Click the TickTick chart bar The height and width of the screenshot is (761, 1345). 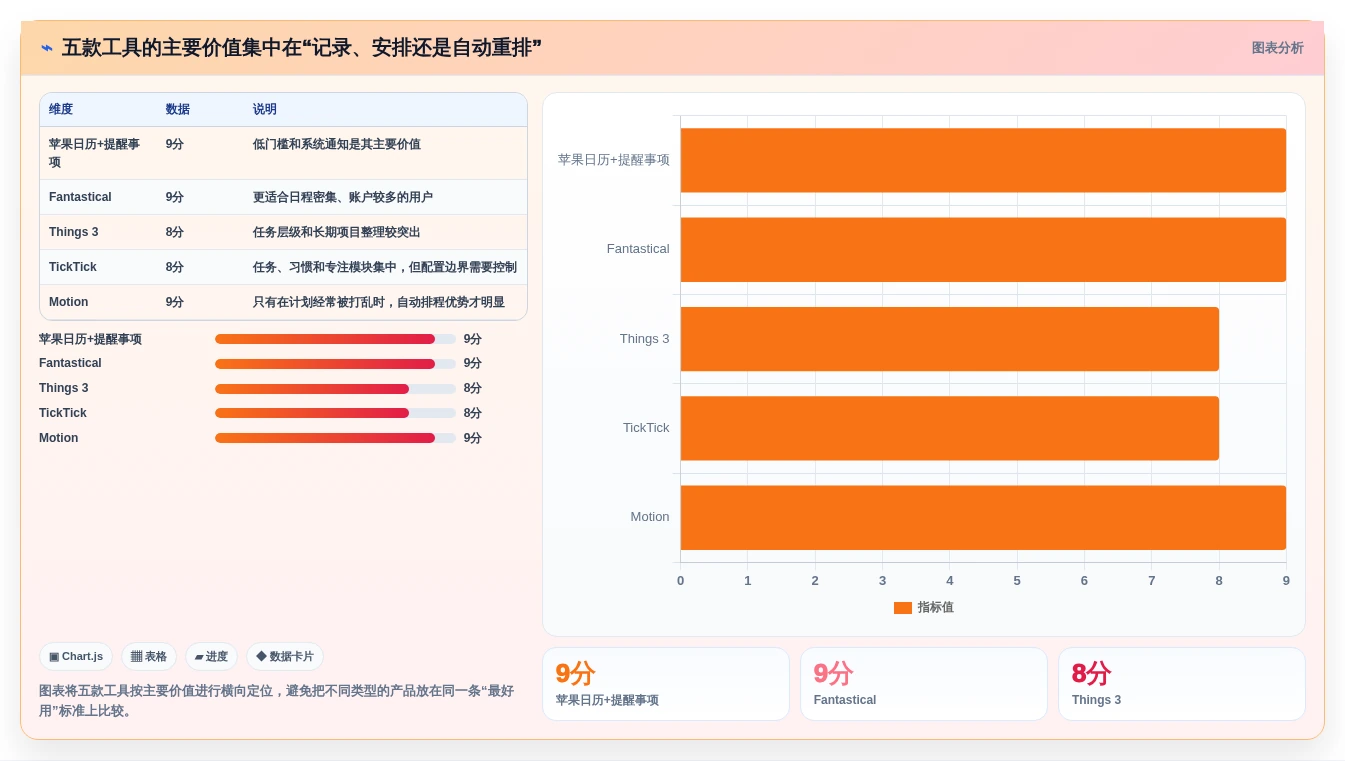(x=950, y=428)
